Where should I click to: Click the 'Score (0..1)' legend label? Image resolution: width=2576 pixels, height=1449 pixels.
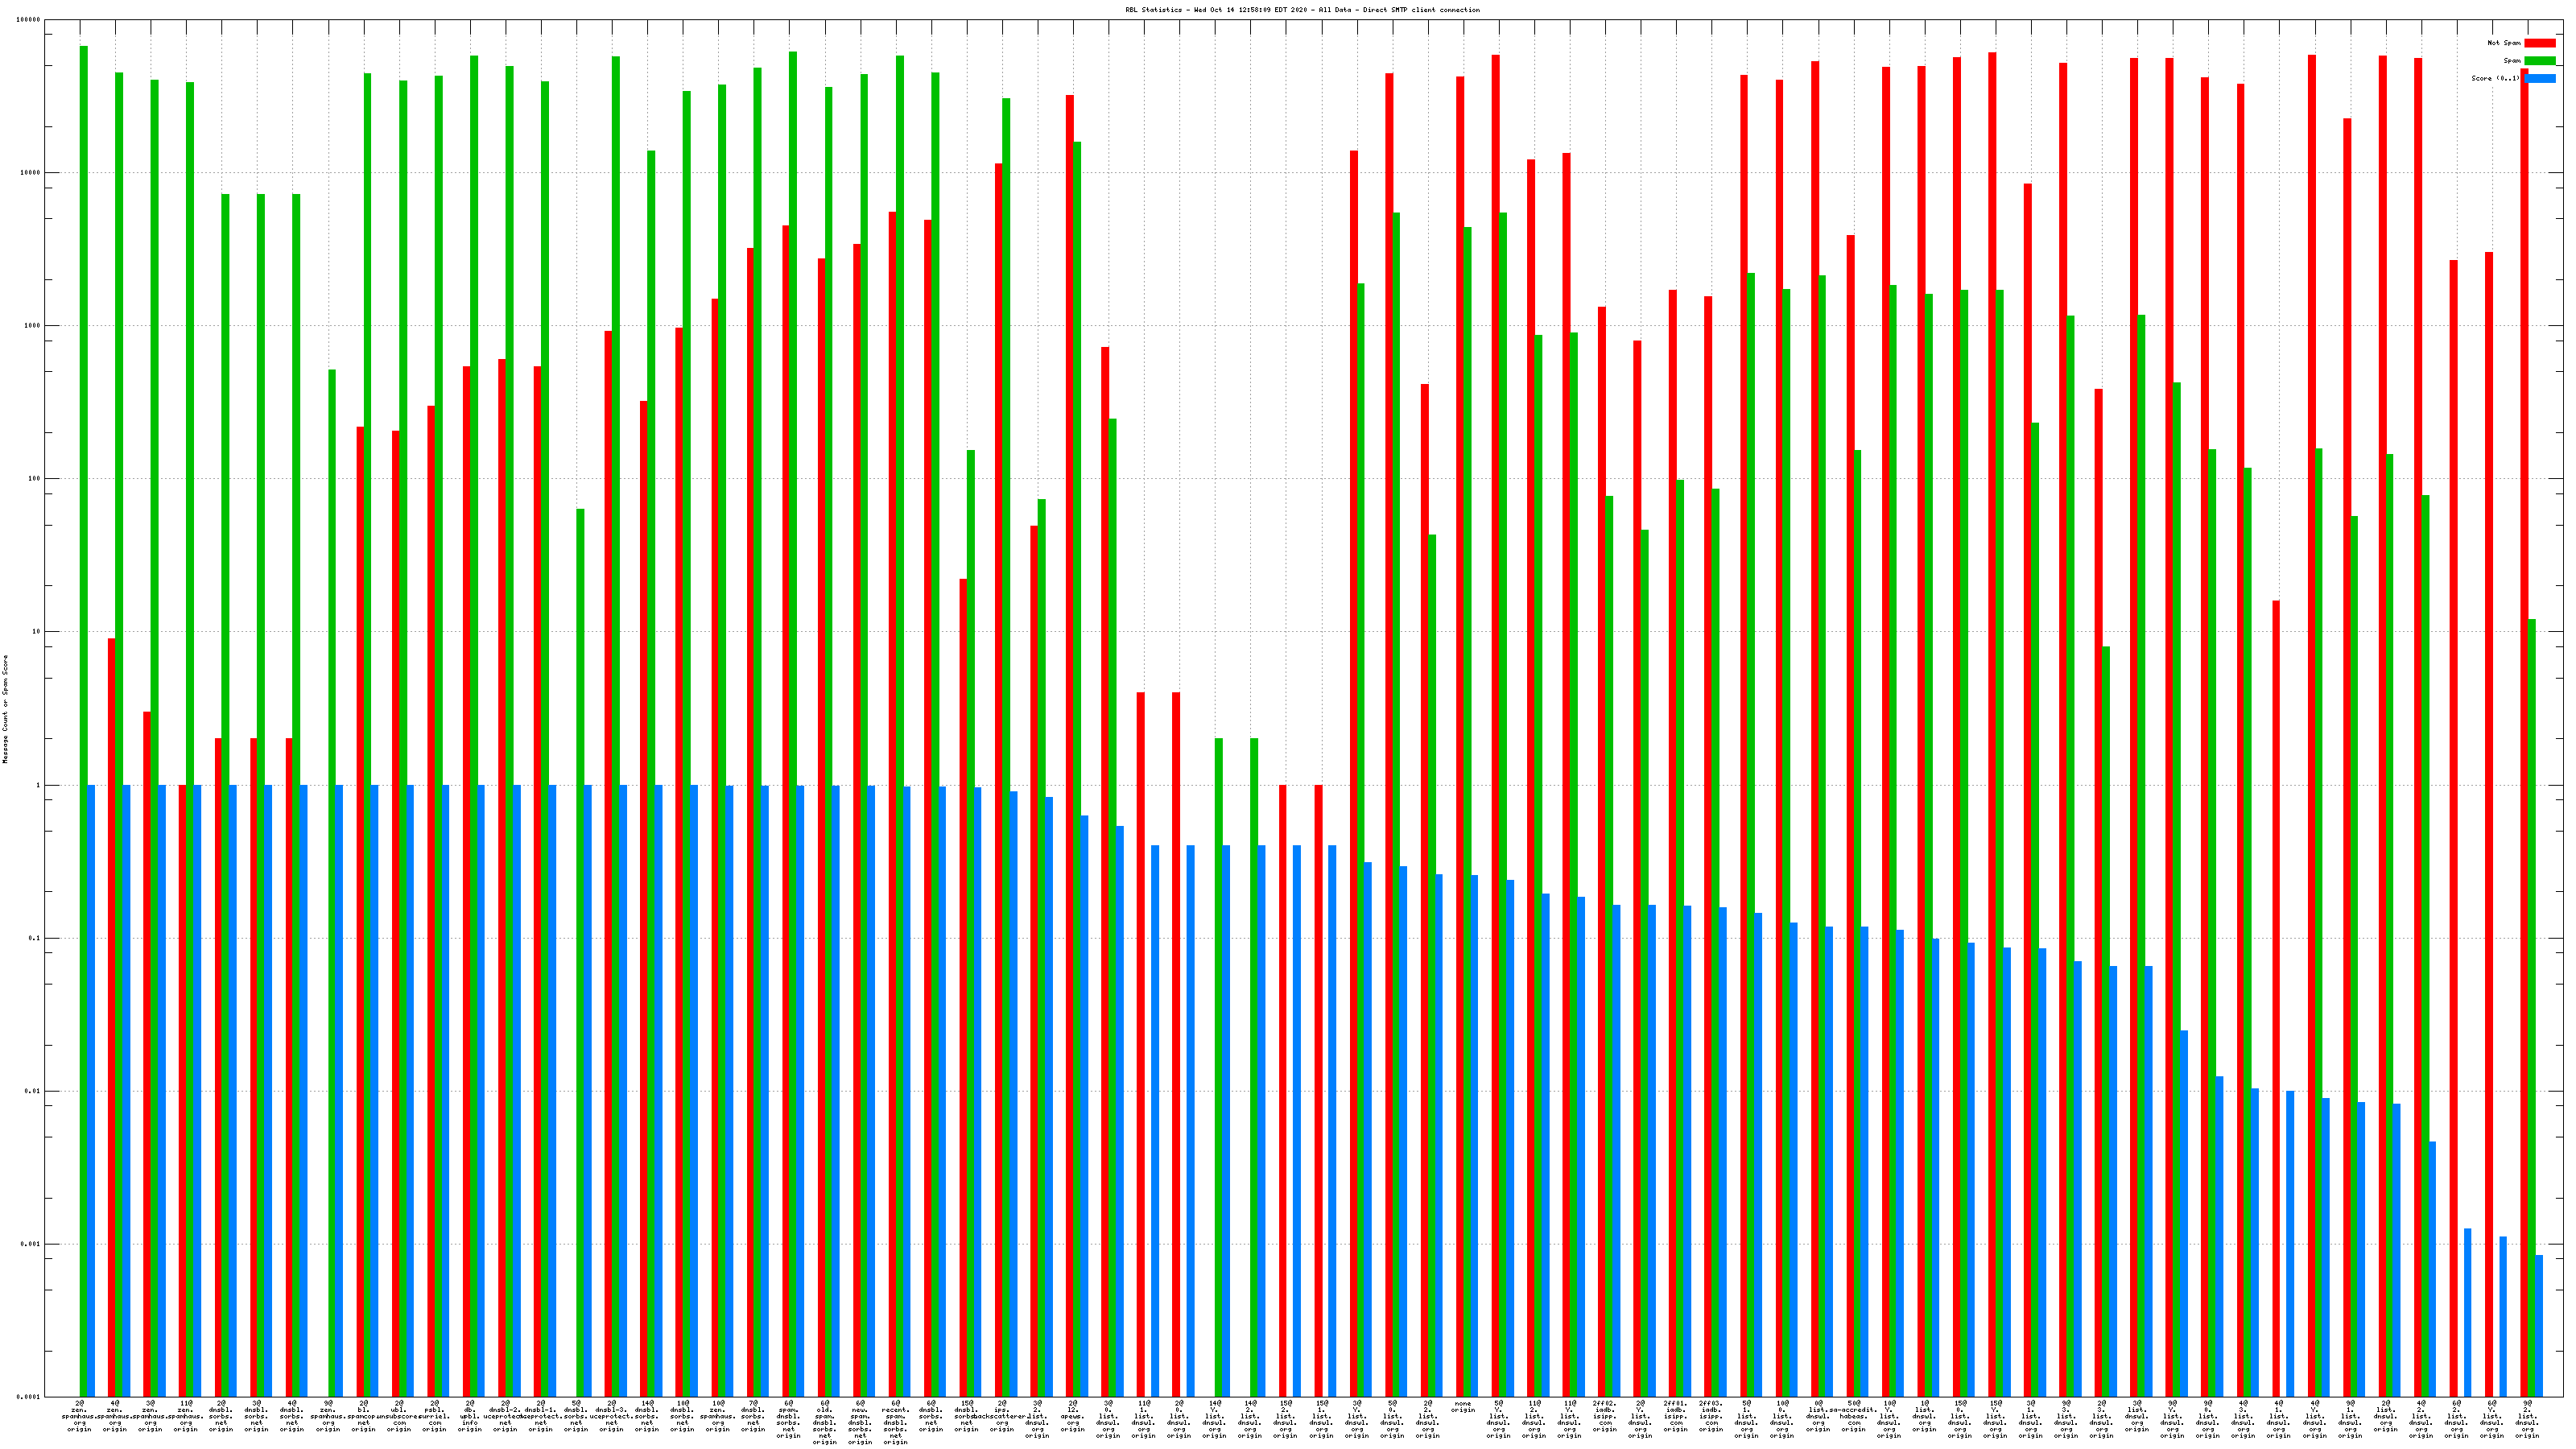pos(2496,78)
